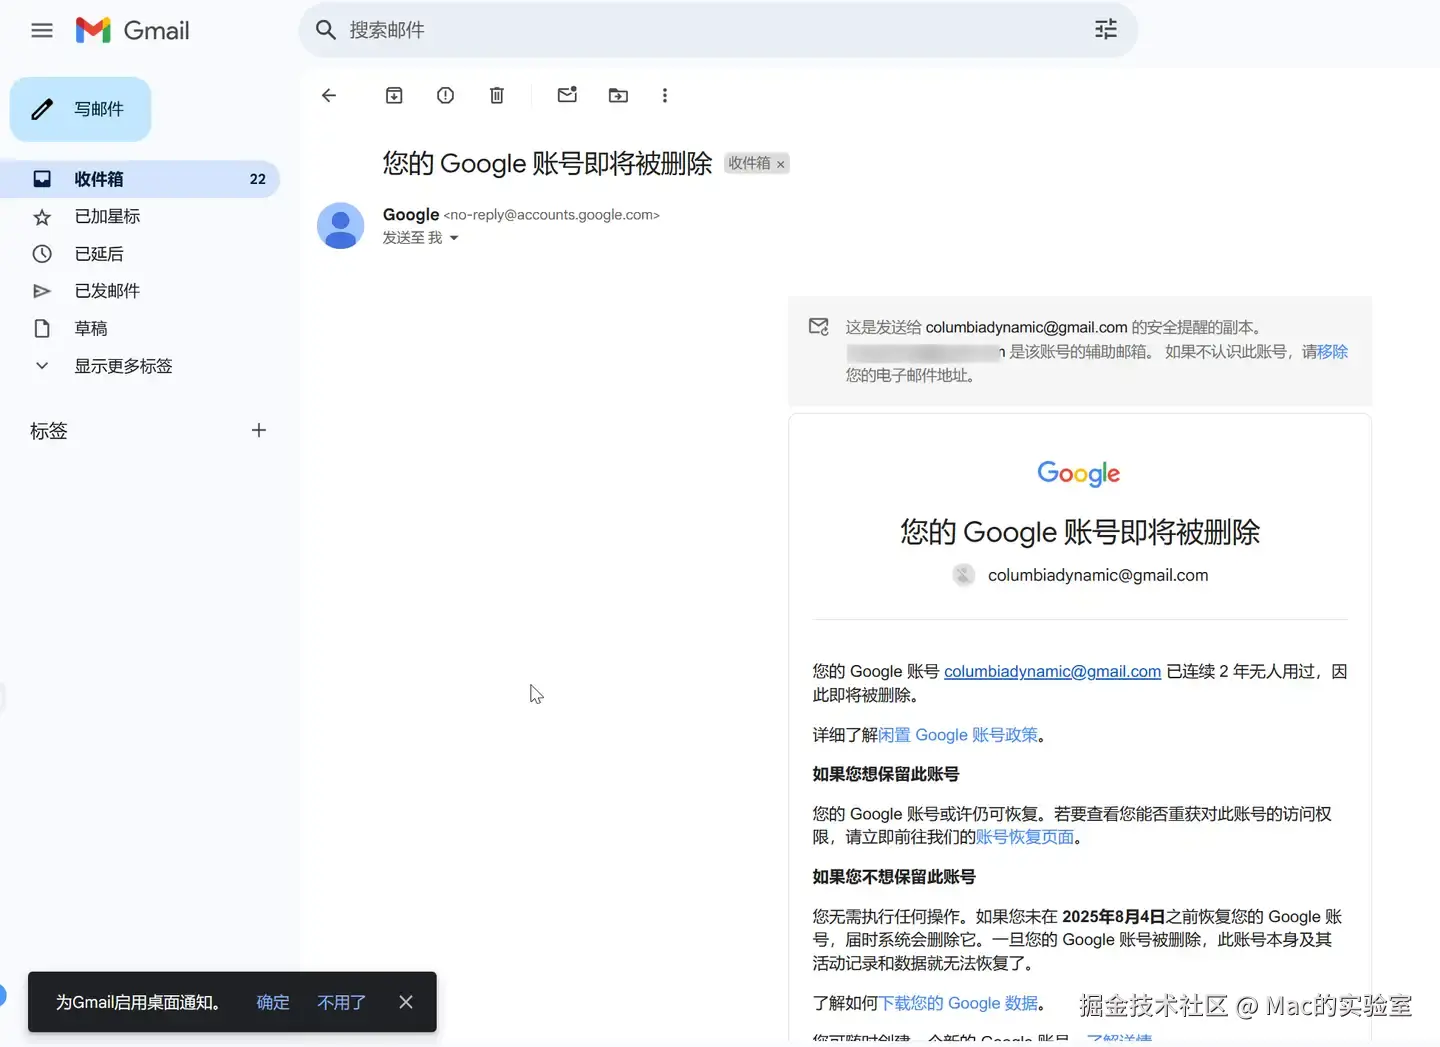Click the Google logo in email
The width and height of the screenshot is (1440, 1047).
[1079, 473]
